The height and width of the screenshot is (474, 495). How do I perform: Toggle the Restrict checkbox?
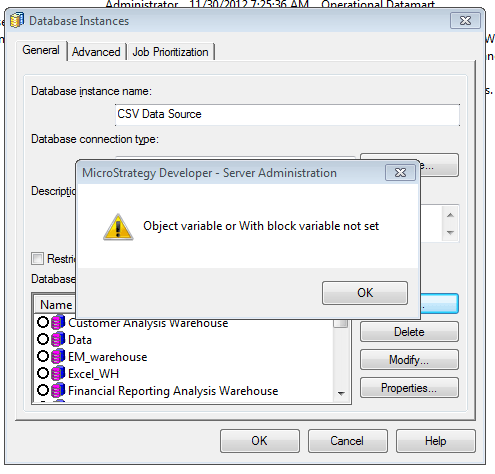[x=37, y=258]
